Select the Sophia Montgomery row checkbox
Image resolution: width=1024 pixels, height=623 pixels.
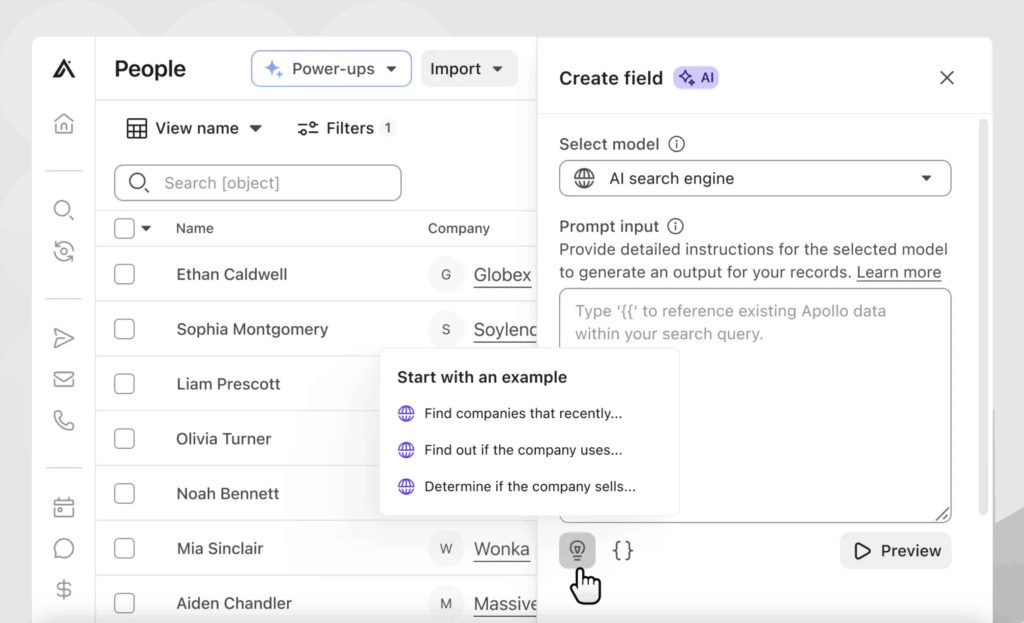coord(124,329)
